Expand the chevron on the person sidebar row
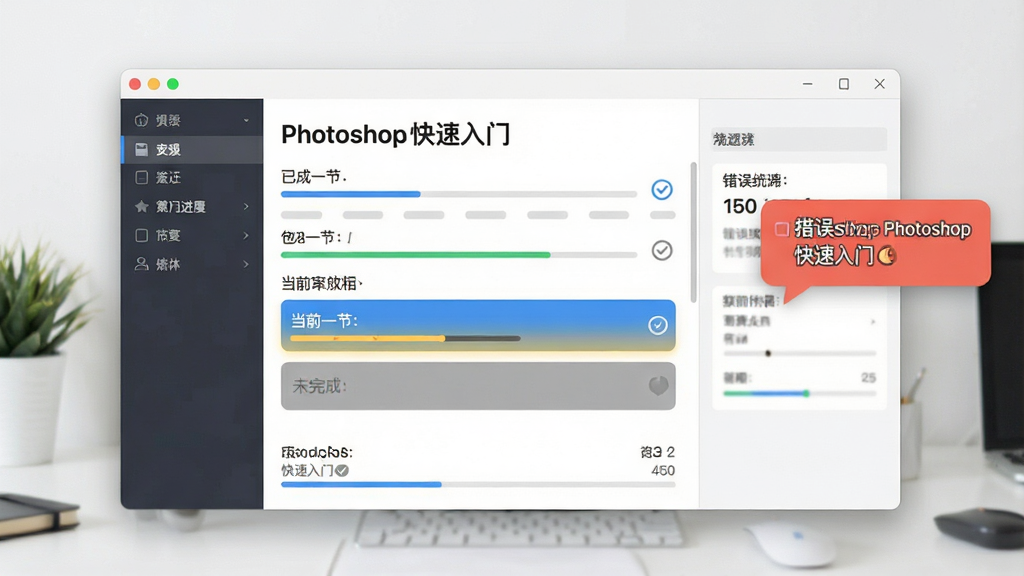The width and height of the screenshot is (1024, 576). click(246, 264)
